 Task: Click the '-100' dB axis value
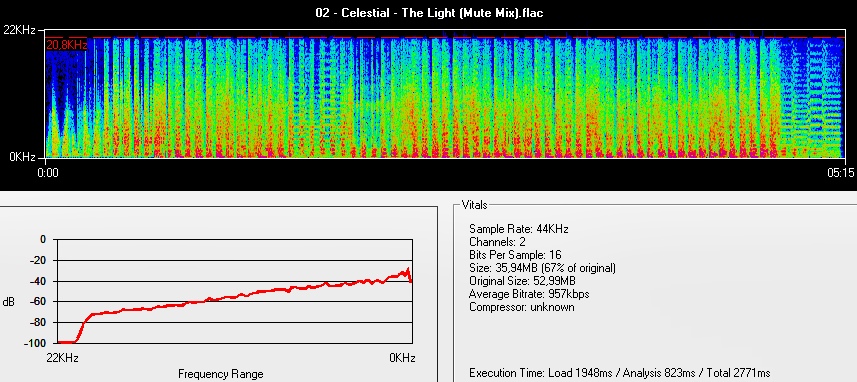[34, 343]
